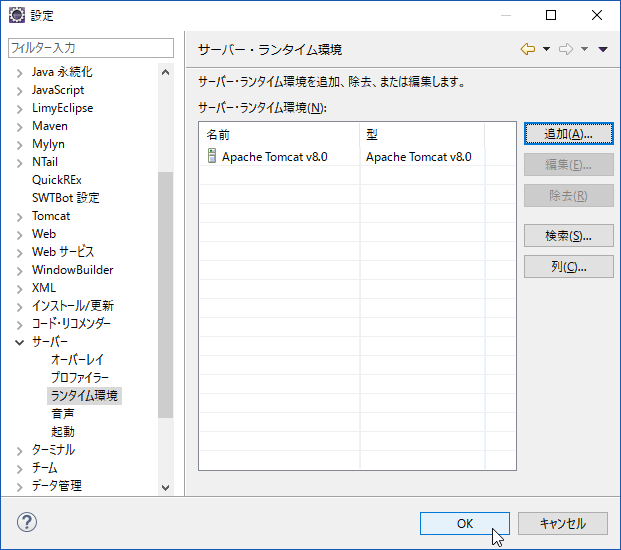Click the tree vertical scrollbar thumb
Image resolution: width=621 pixels, height=550 pixels.
click(166, 295)
